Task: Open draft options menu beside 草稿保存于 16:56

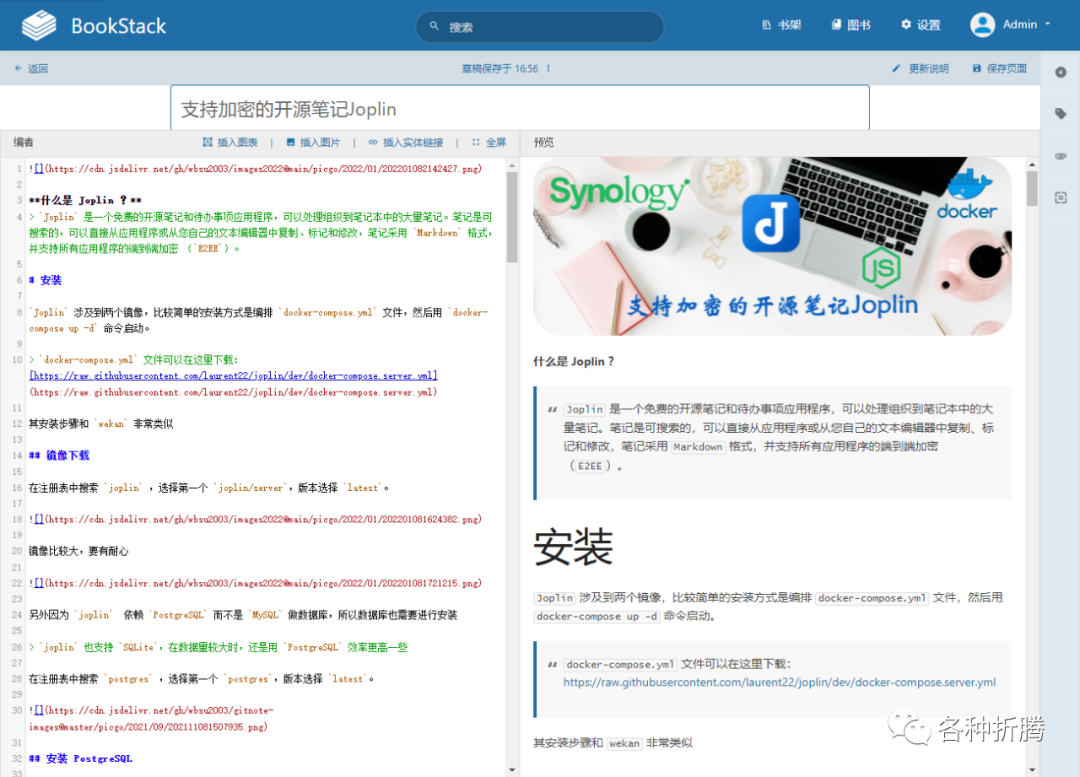Action: coord(548,68)
